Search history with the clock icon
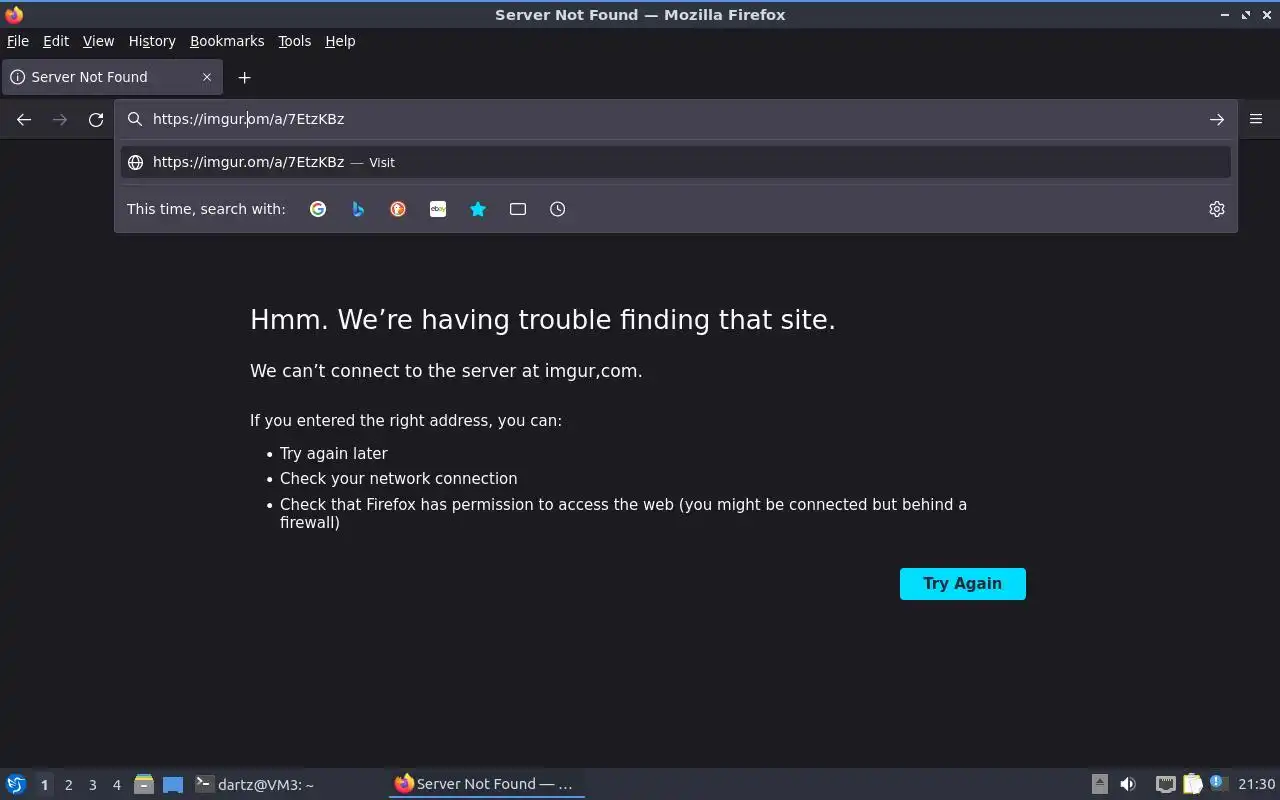1280x800 pixels. pos(558,209)
